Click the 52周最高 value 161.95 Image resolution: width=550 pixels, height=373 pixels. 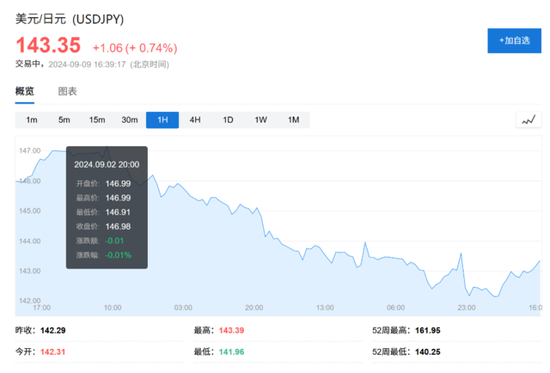pyautogui.click(x=428, y=331)
